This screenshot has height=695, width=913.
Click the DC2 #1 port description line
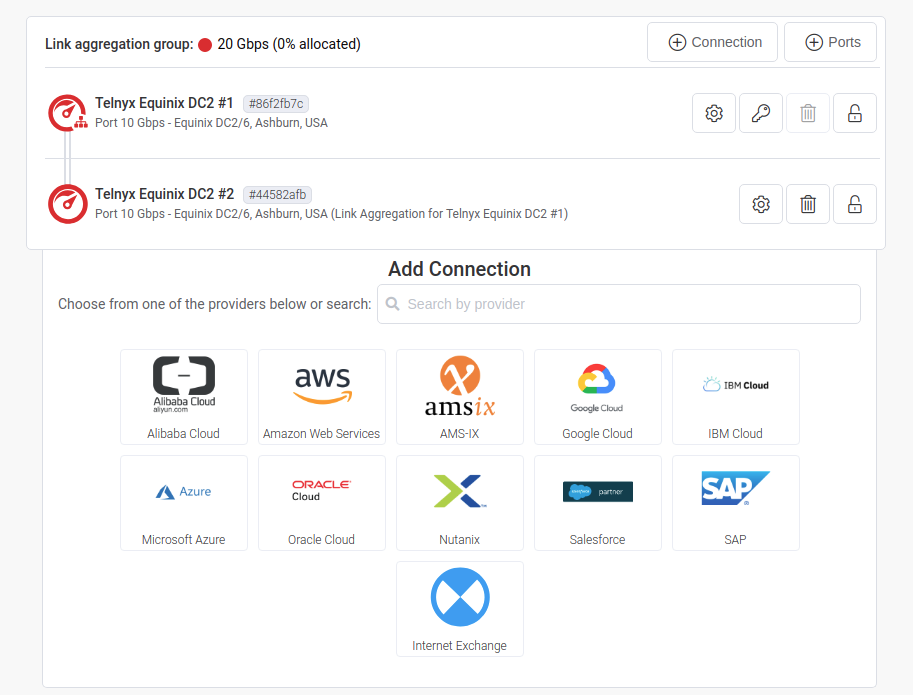coord(211,123)
